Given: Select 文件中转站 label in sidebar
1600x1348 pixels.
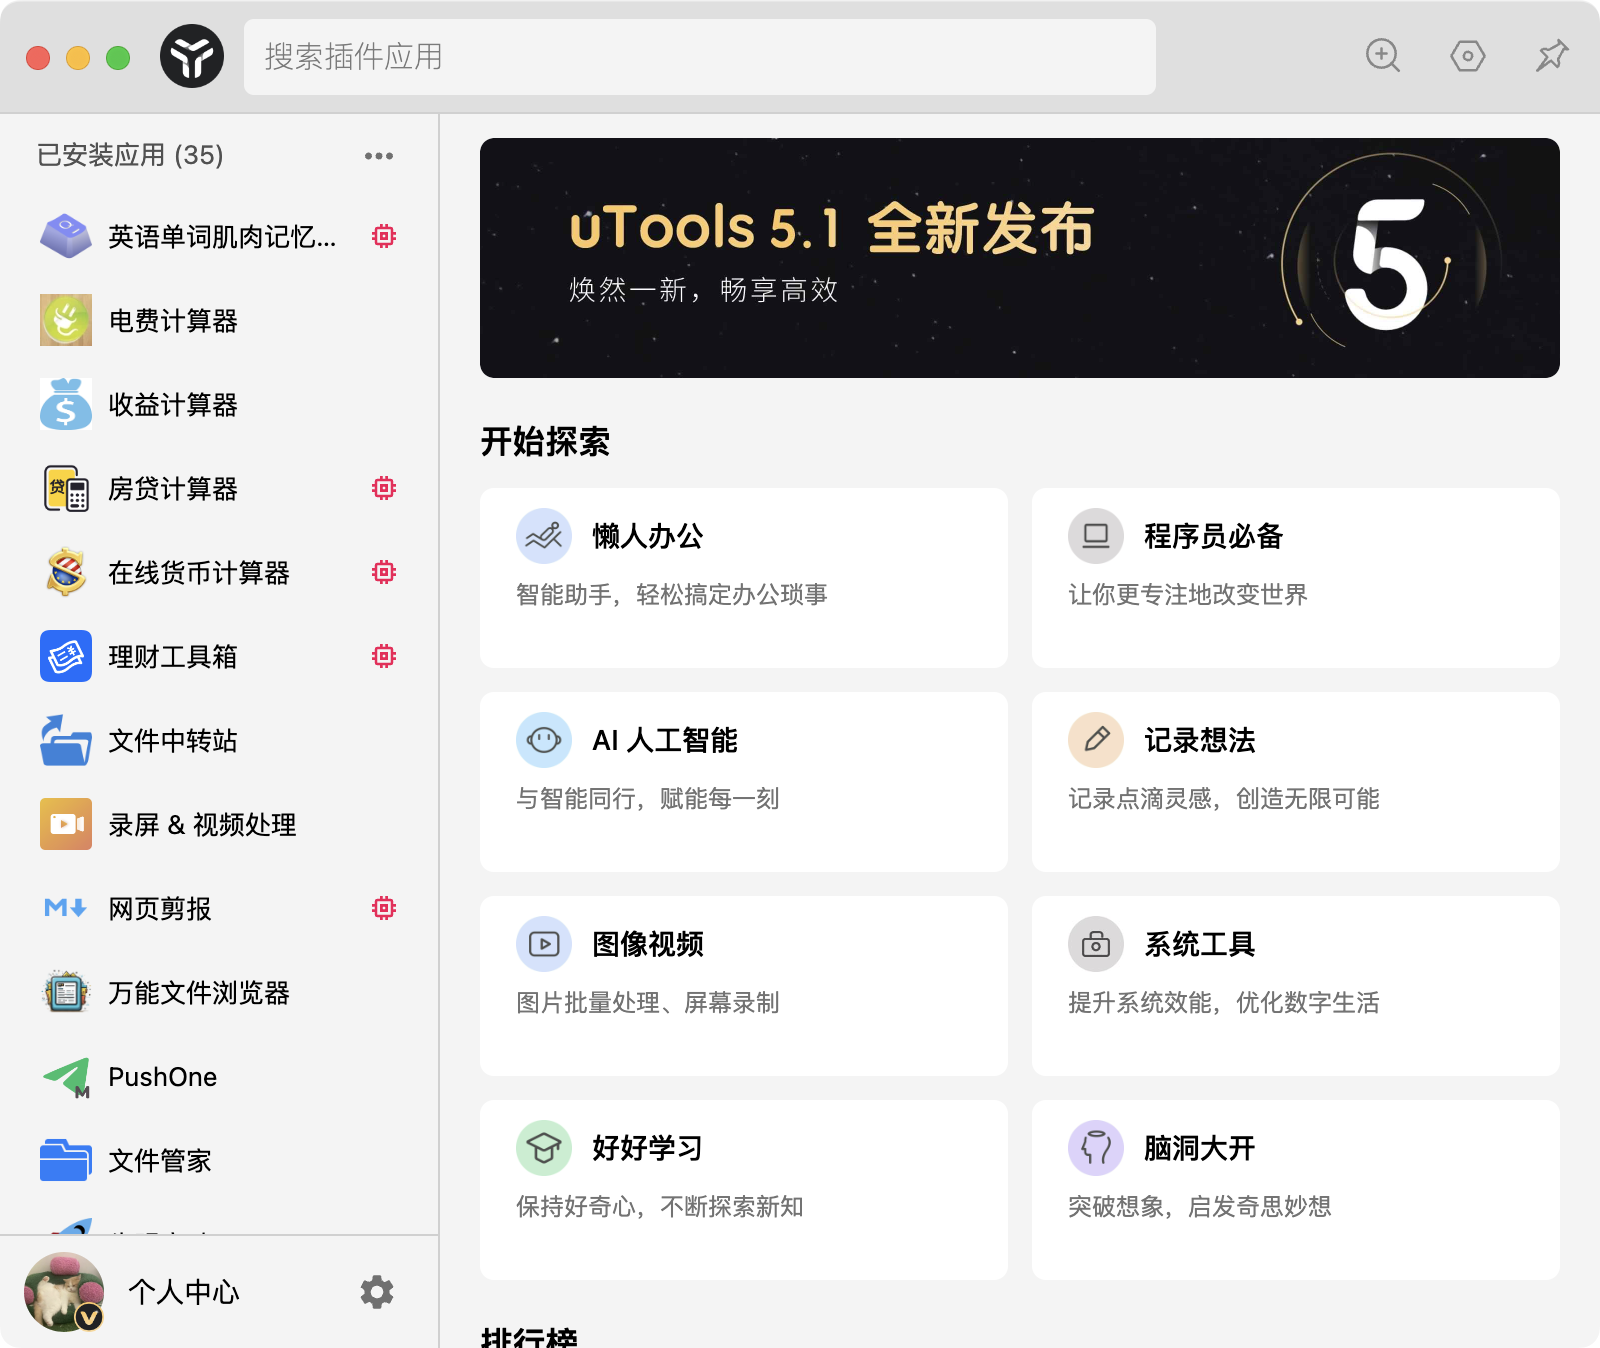Looking at the screenshot, I should 173,741.
